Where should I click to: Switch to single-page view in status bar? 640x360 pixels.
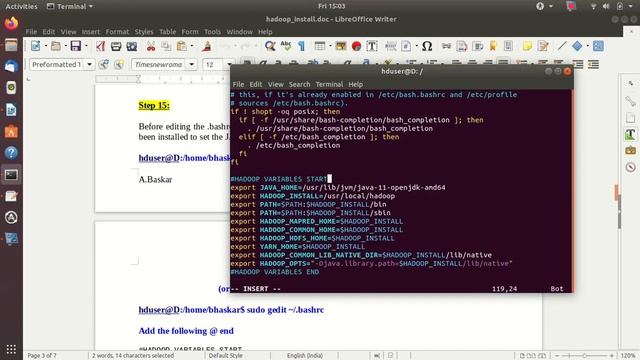coord(522,356)
